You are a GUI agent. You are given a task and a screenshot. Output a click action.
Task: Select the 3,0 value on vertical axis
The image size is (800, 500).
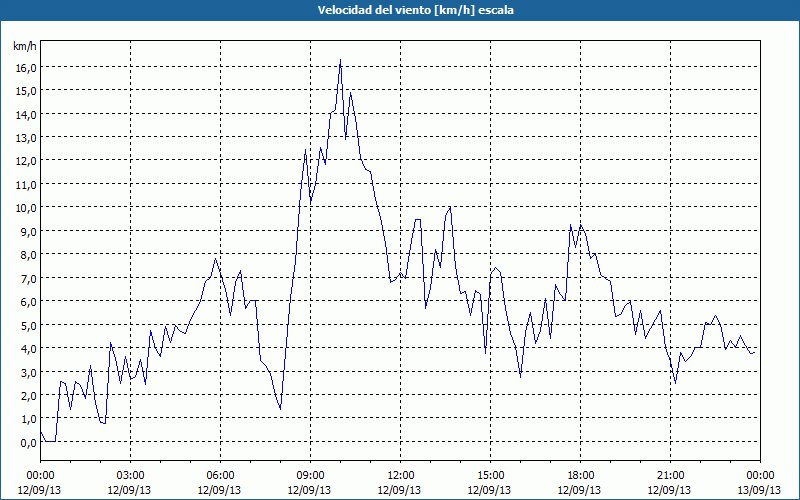pos(30,372)
